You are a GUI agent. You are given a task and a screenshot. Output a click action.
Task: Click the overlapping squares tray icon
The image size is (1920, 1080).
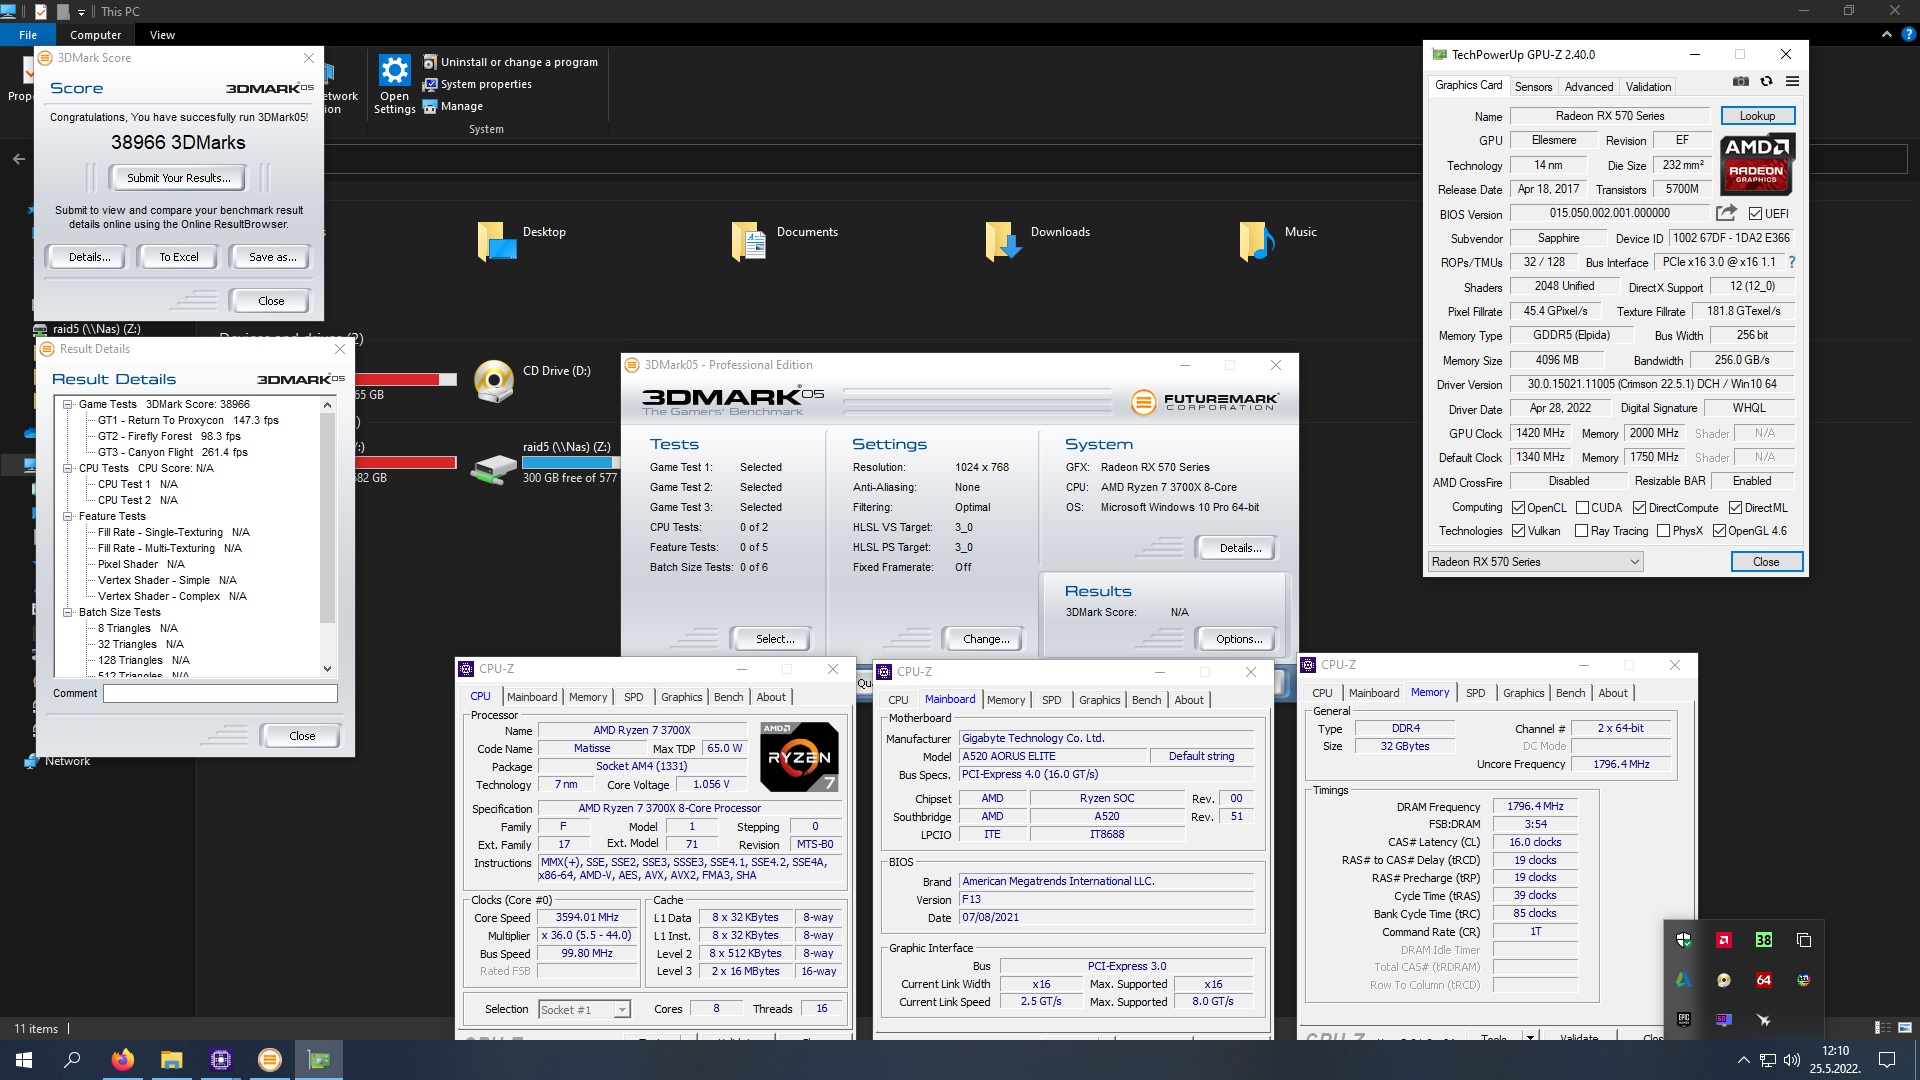1804,940
